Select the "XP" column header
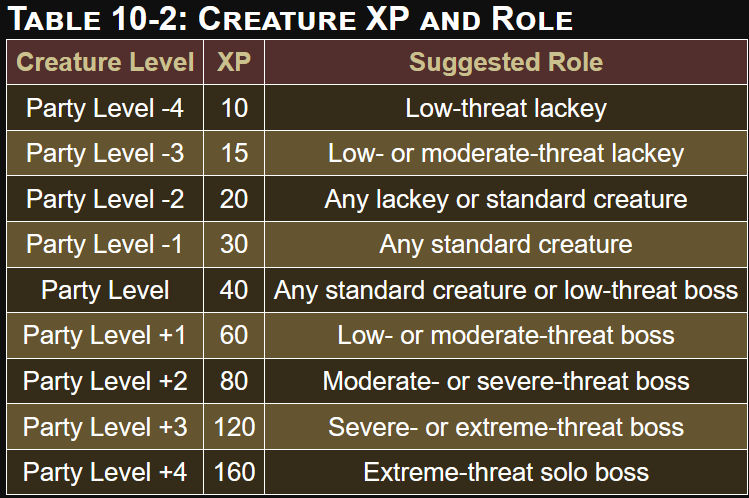This screenshot has height=498, width=749. coord(233,63)
